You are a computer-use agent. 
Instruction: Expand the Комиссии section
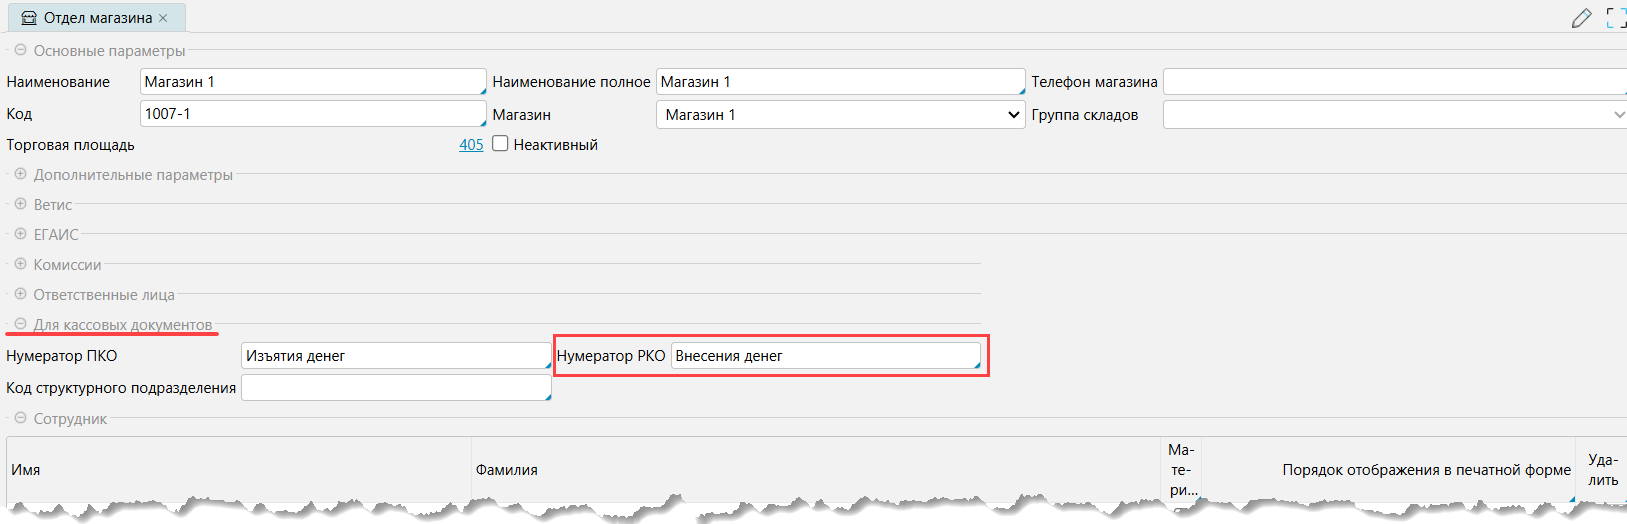[20, 264]
